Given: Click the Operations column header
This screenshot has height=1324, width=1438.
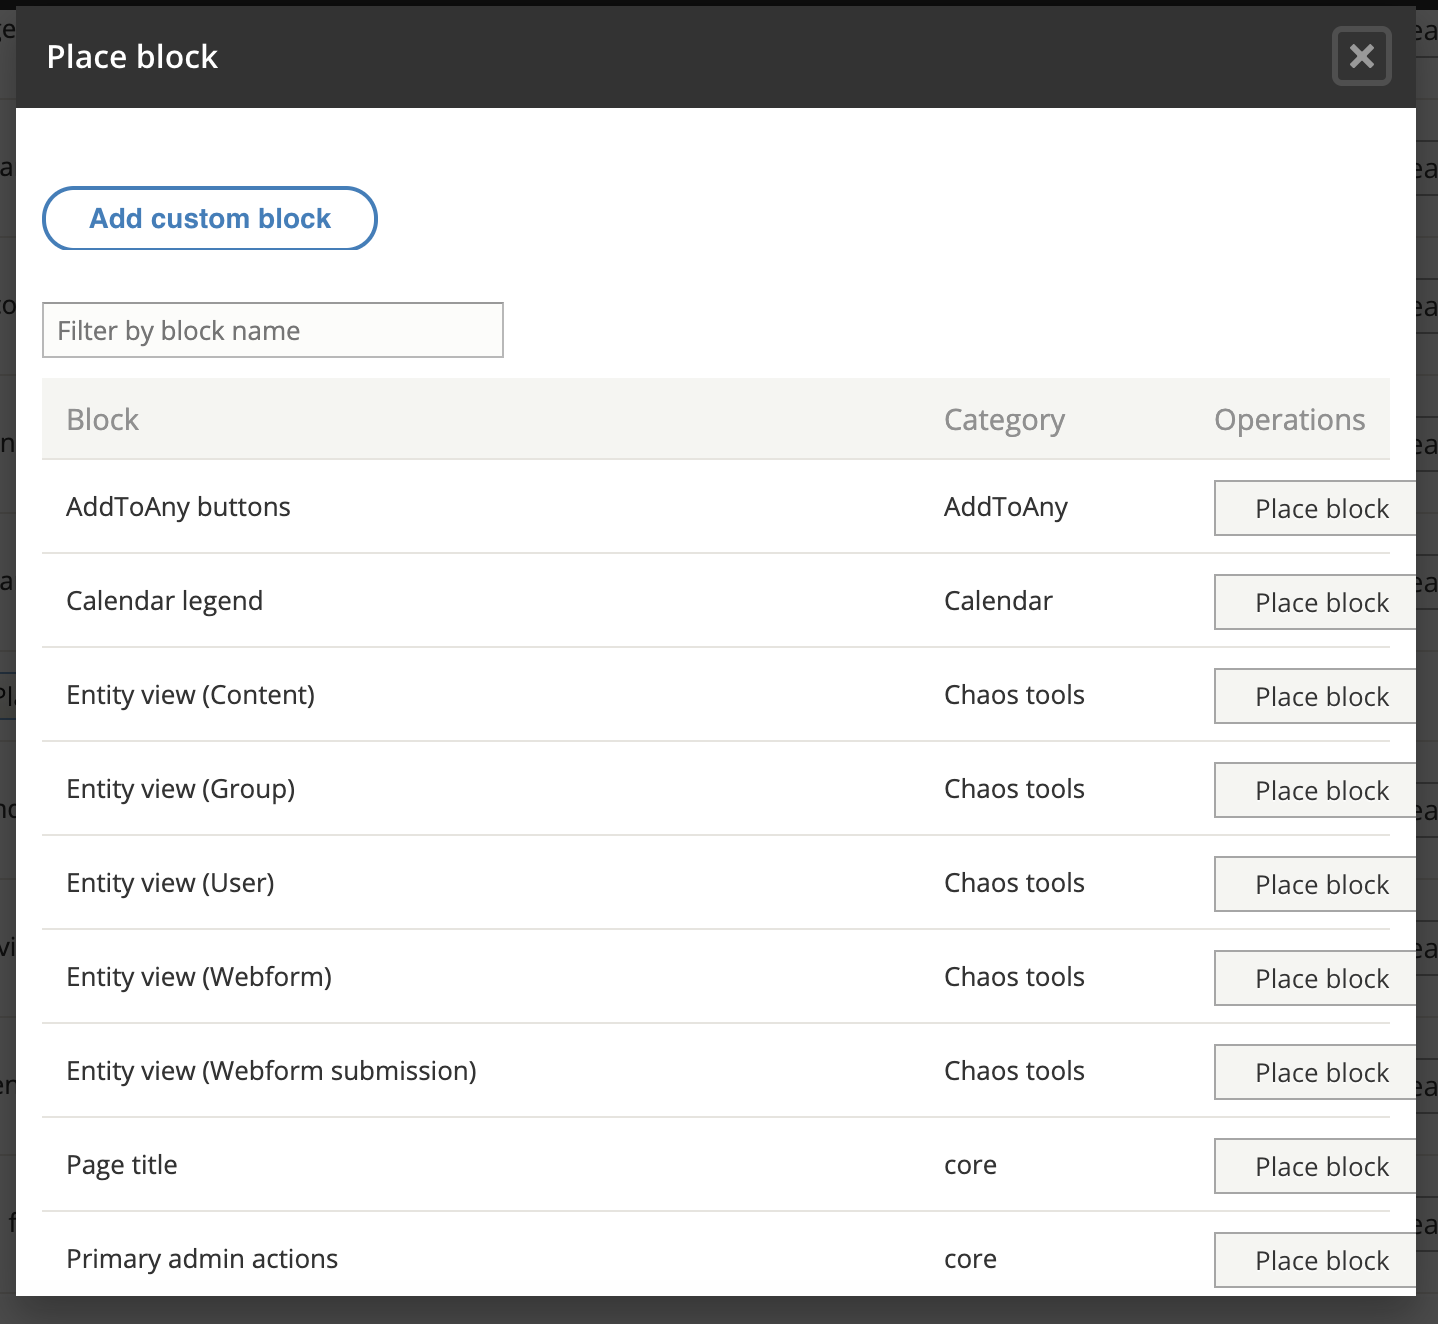Looking at the screenshot, I should click(x=1289, y=420).
